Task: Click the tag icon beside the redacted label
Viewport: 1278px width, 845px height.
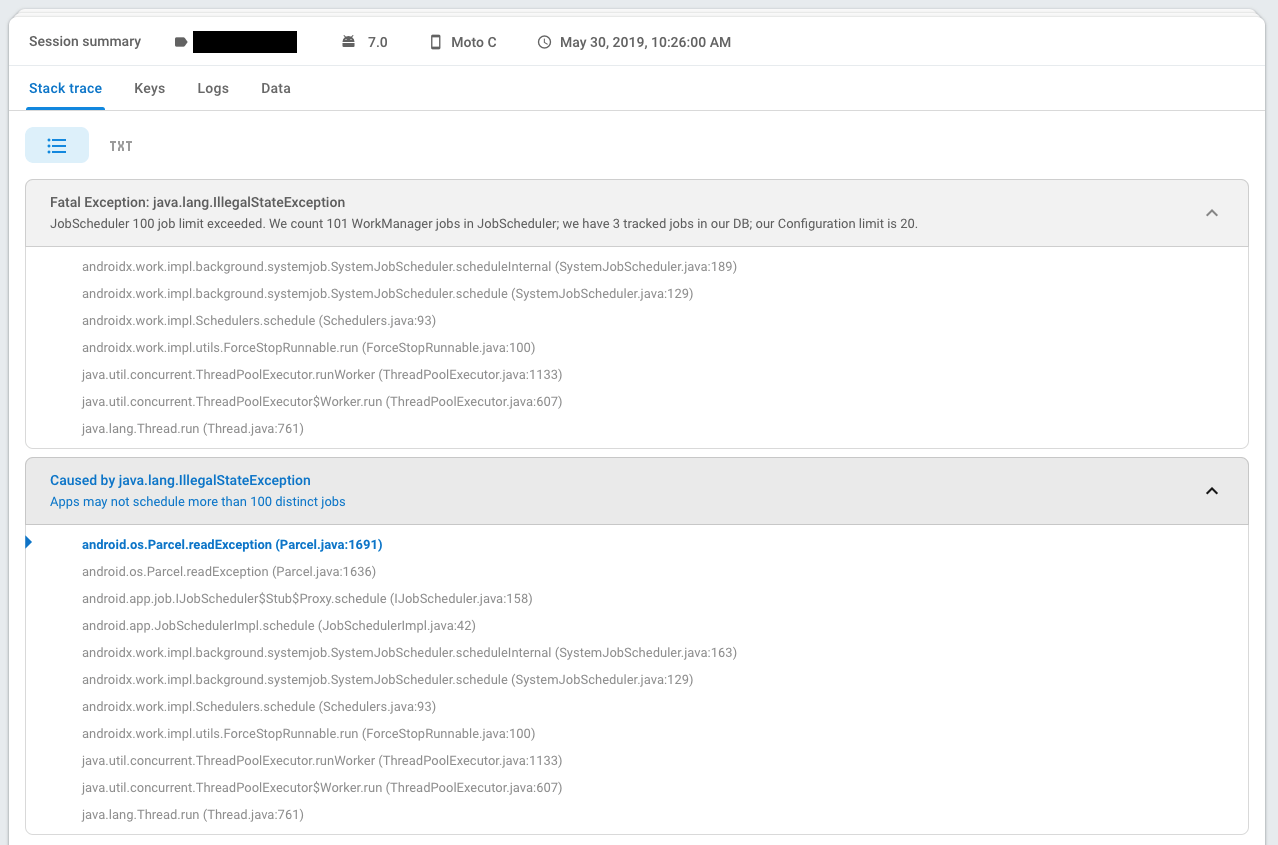Action: pyautogui.click(x=181, y=42)
